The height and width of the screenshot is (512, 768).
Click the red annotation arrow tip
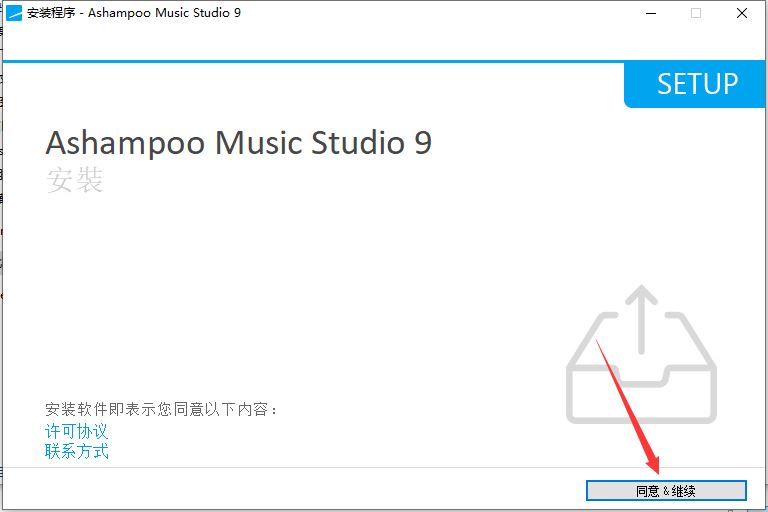tap(657, 472)
